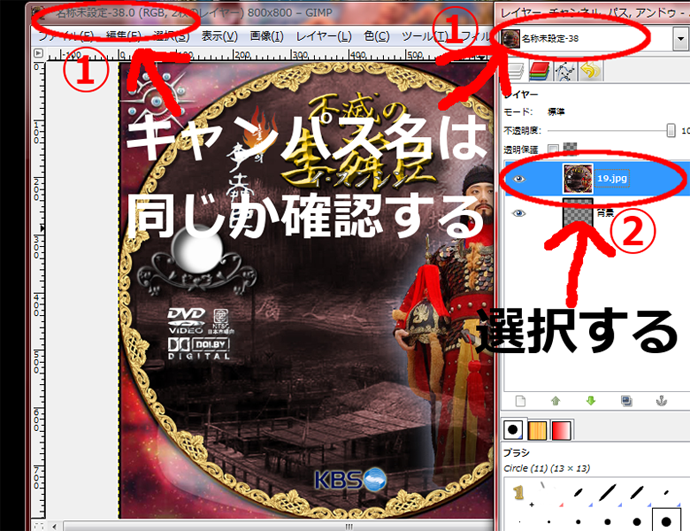Select the 背景 layer checkered thumbnail
This screenshot has width=690, height=531.
578,214
